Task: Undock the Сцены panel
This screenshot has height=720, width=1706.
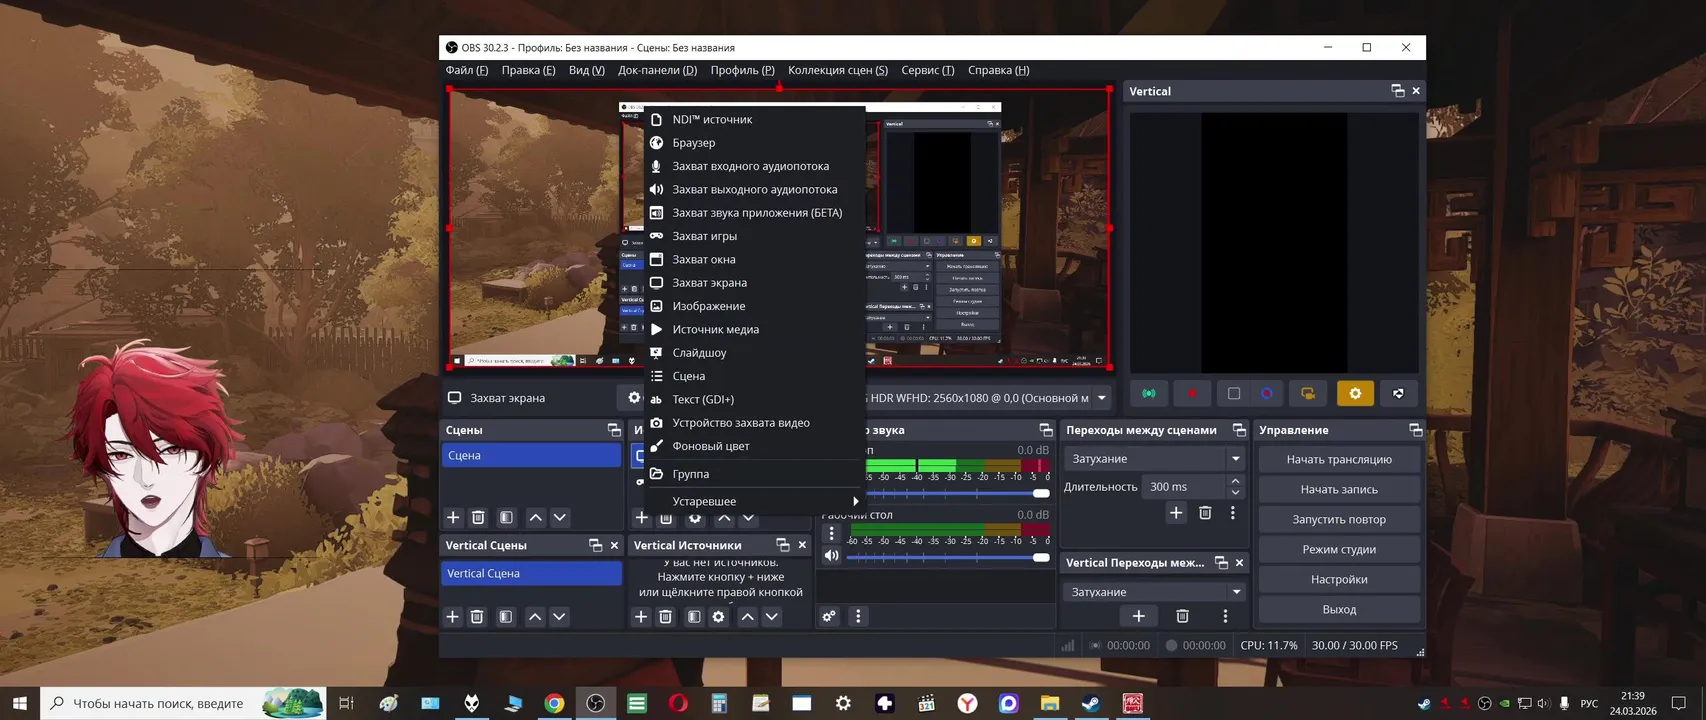Action: 614,430
